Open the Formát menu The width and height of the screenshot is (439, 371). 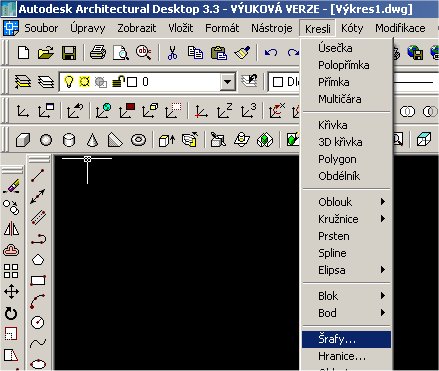[222, 28]
